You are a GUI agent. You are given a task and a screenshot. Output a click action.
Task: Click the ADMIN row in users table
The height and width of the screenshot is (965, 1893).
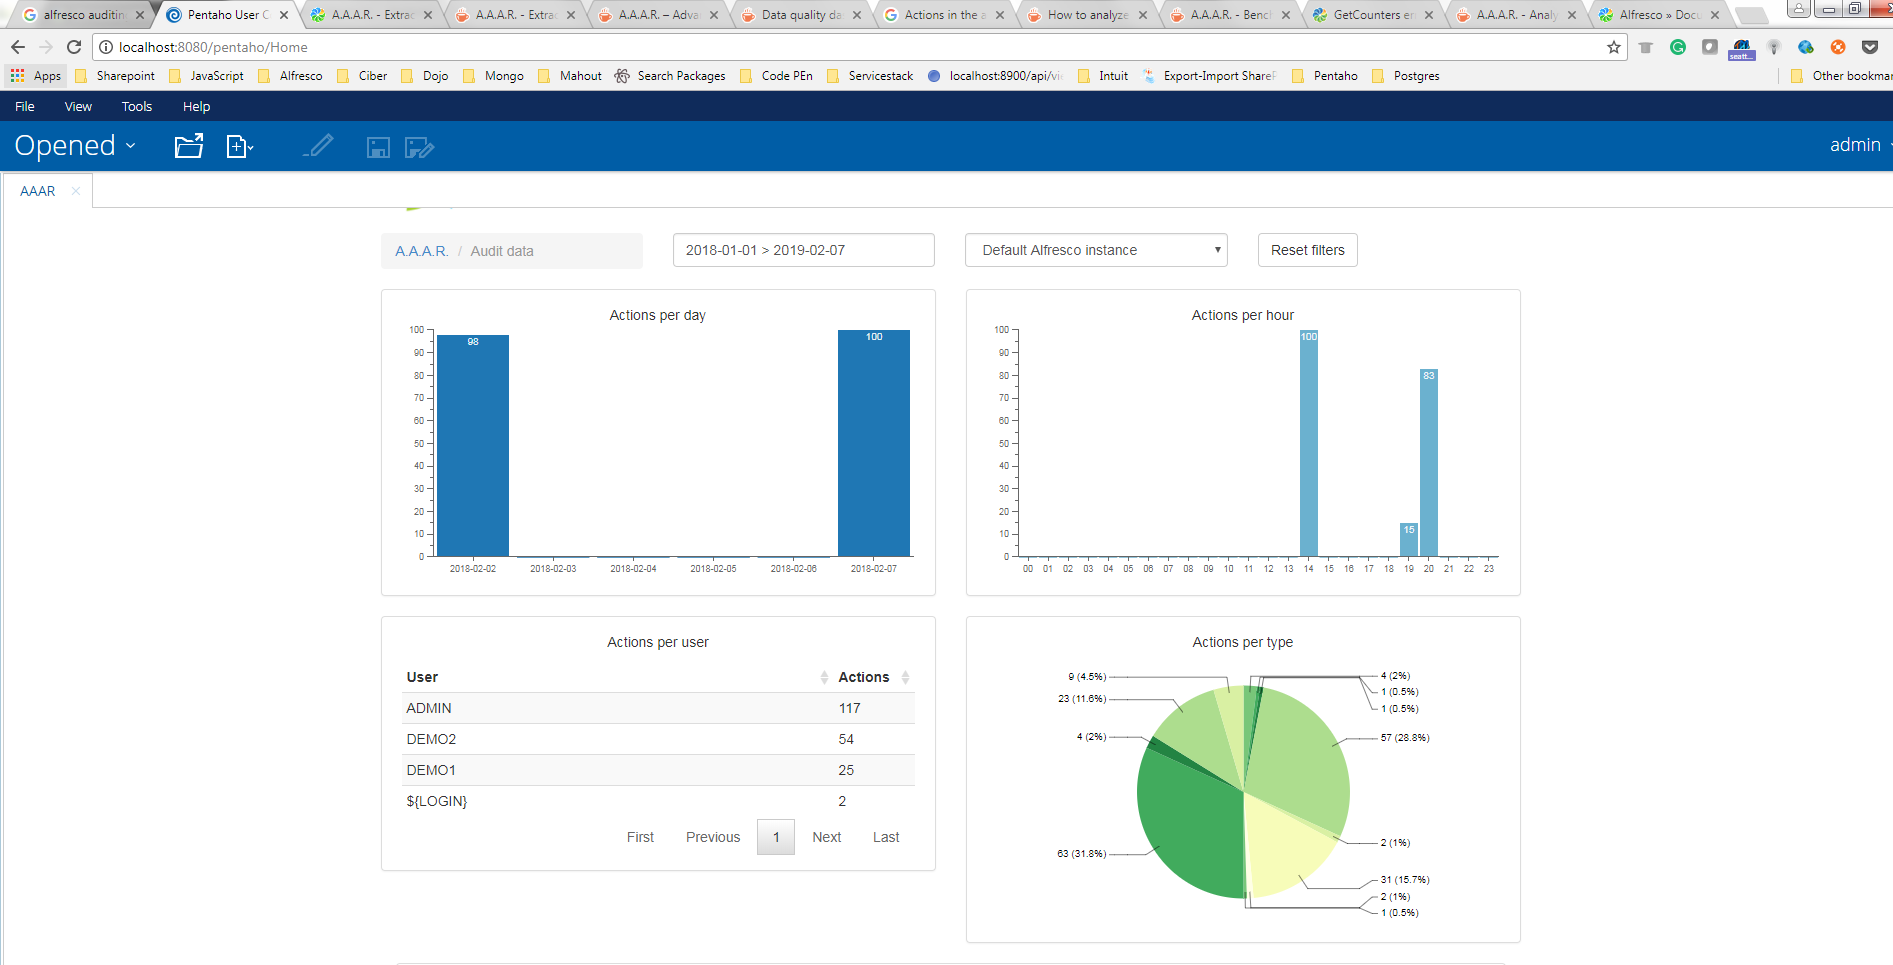pos(658,708)
